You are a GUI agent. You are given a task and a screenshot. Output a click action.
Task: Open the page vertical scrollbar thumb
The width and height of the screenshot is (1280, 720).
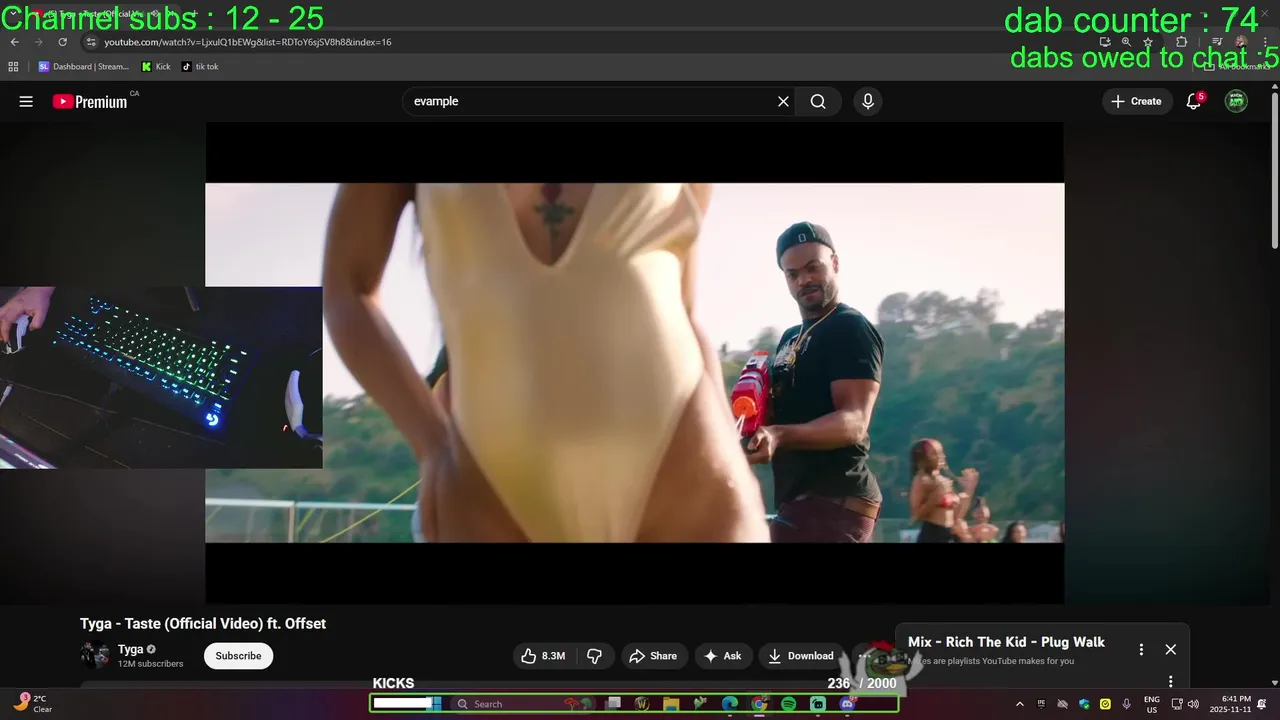coord(1274,170)
